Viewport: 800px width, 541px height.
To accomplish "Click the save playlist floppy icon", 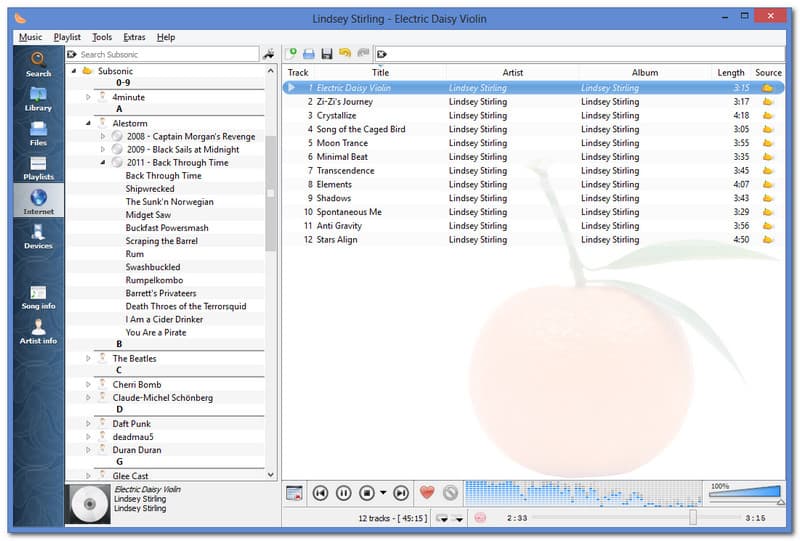I will pos(327,54).
